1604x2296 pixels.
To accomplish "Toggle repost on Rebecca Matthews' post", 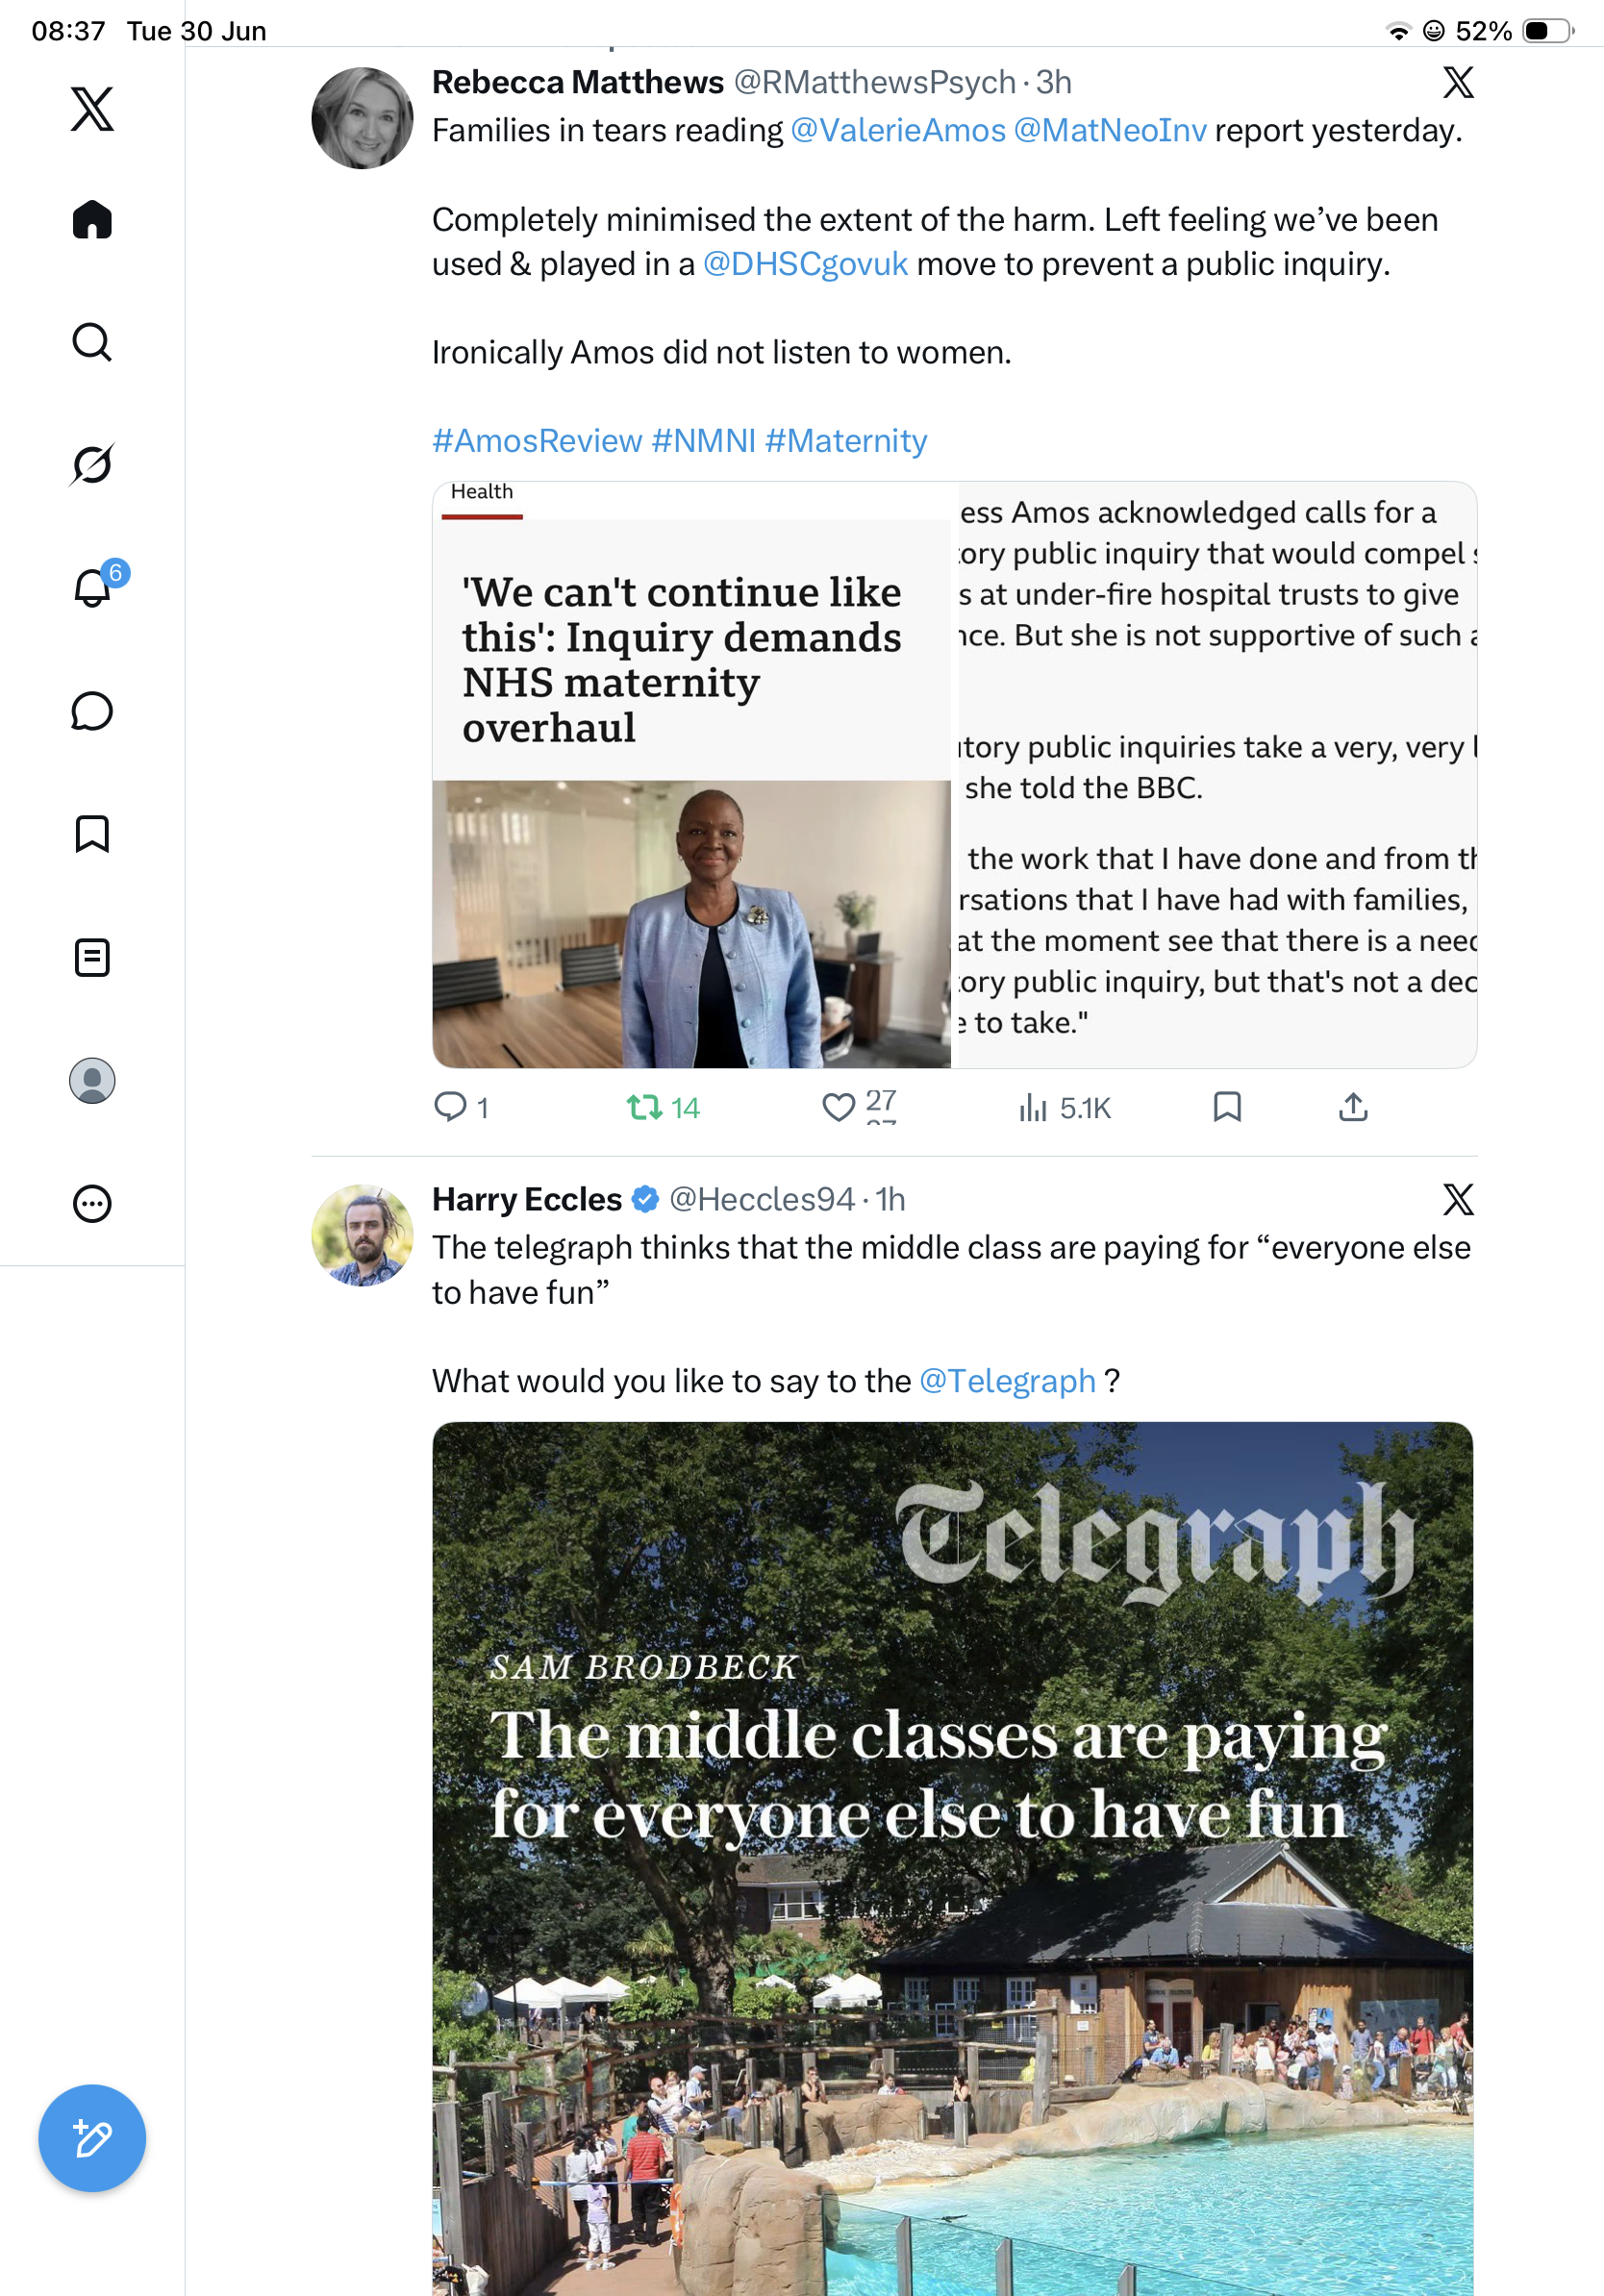I will point(663,1107).
